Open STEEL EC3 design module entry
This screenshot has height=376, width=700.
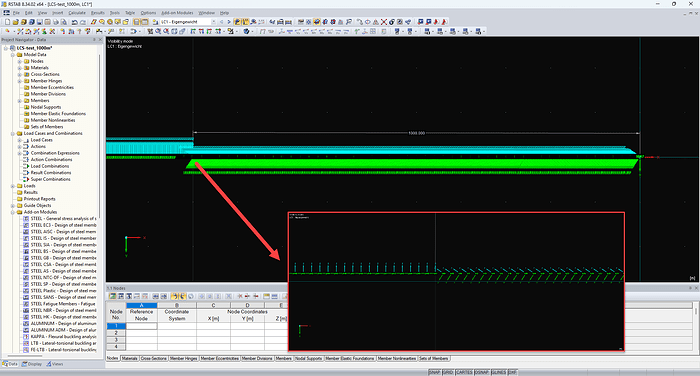[x=63, y=226]
